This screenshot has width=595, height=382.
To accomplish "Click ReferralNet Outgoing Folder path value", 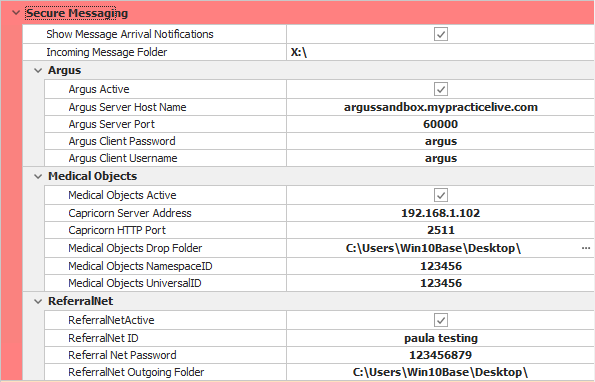I will (x=441, y=372).
